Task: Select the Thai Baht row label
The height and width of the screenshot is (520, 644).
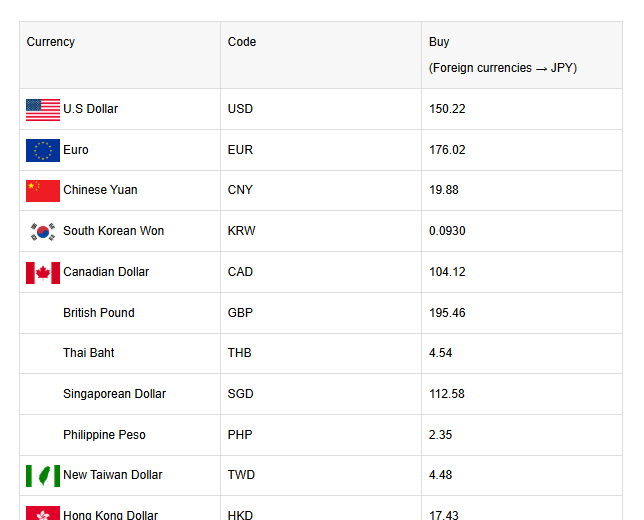Action: click(89, 353)
